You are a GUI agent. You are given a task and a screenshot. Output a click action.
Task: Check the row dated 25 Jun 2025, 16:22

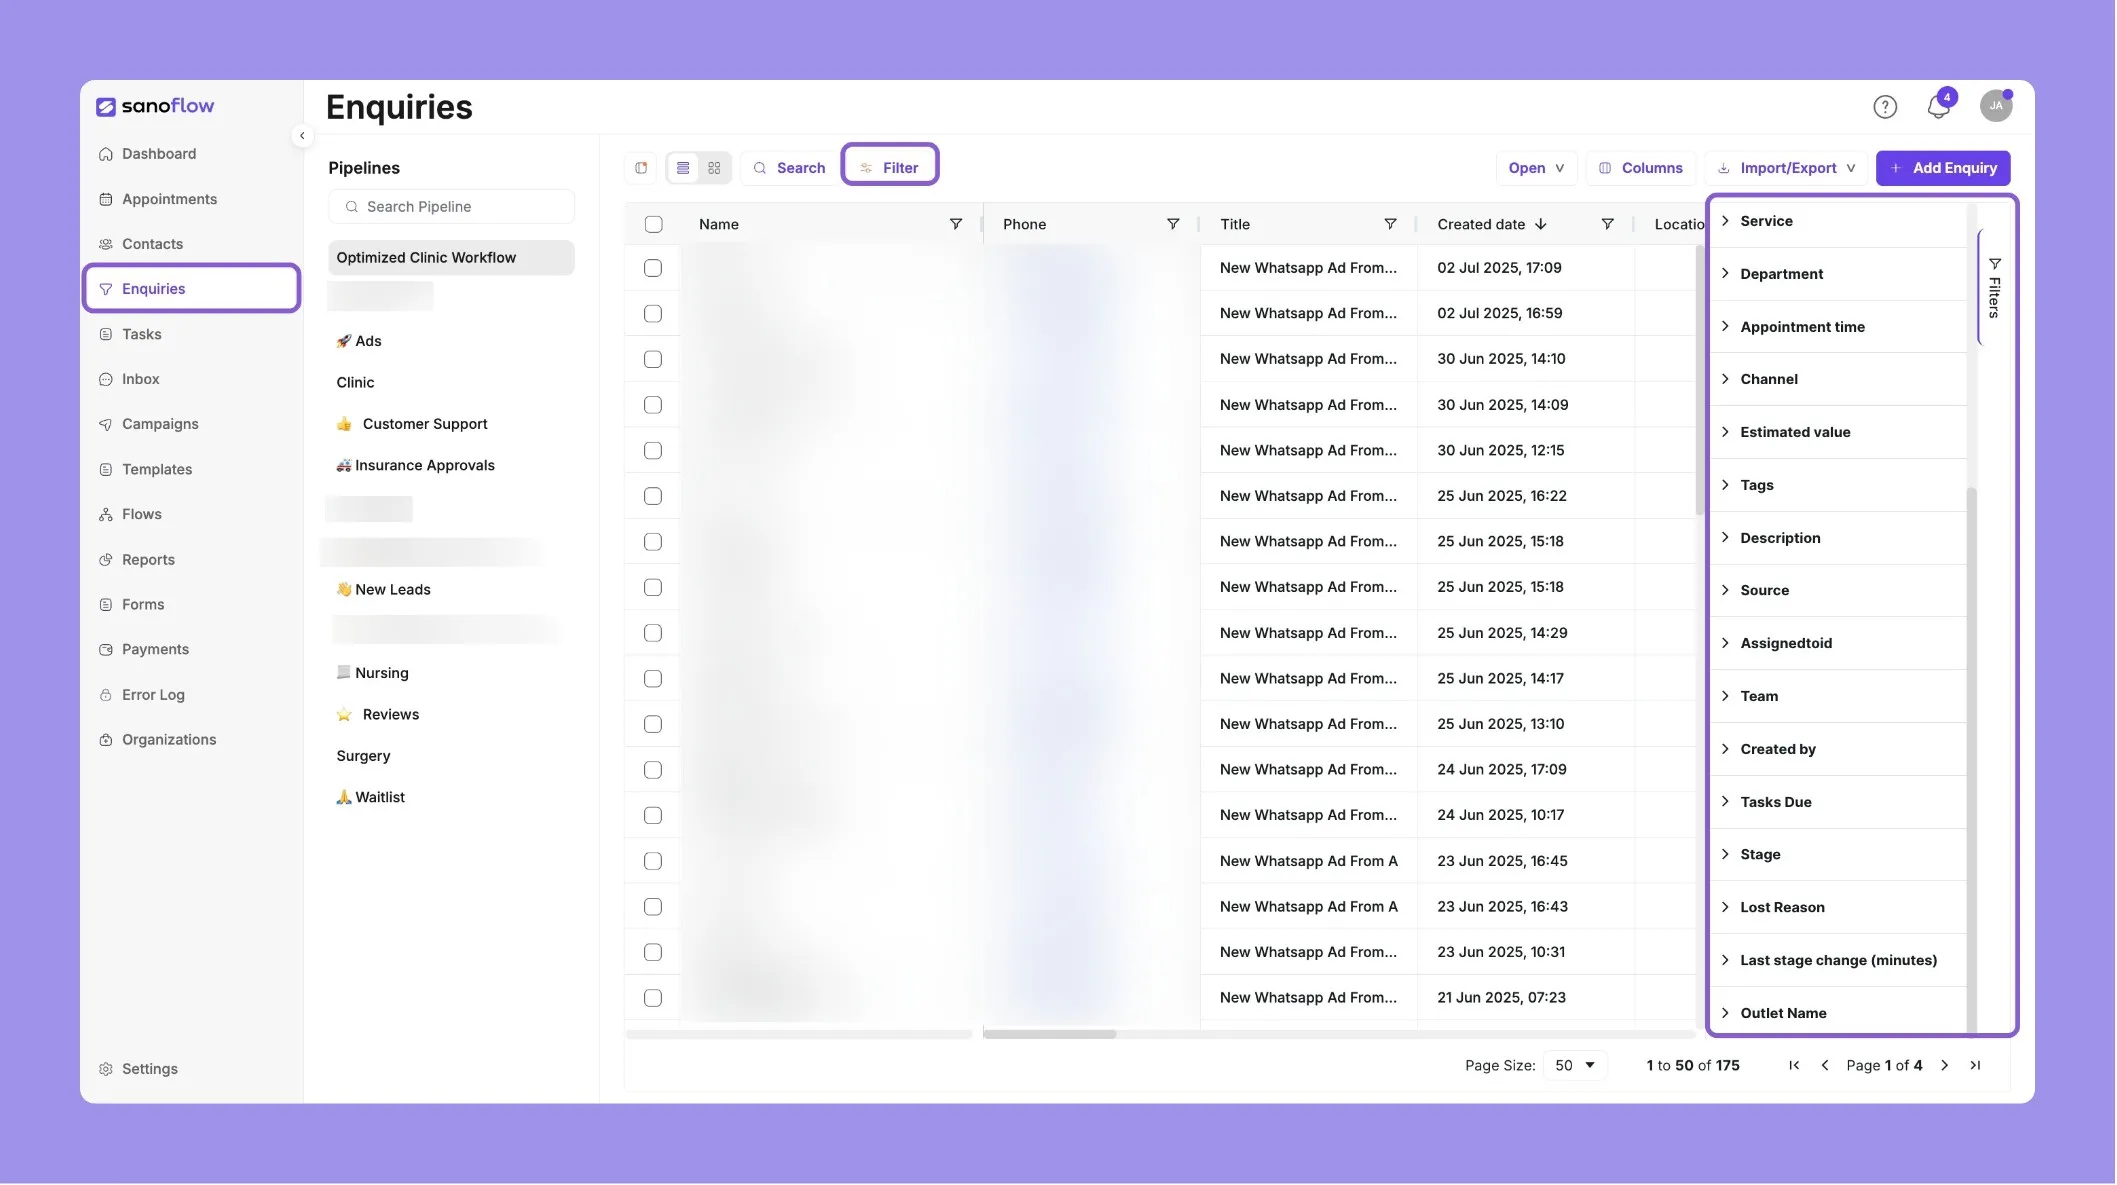point(653,496)
